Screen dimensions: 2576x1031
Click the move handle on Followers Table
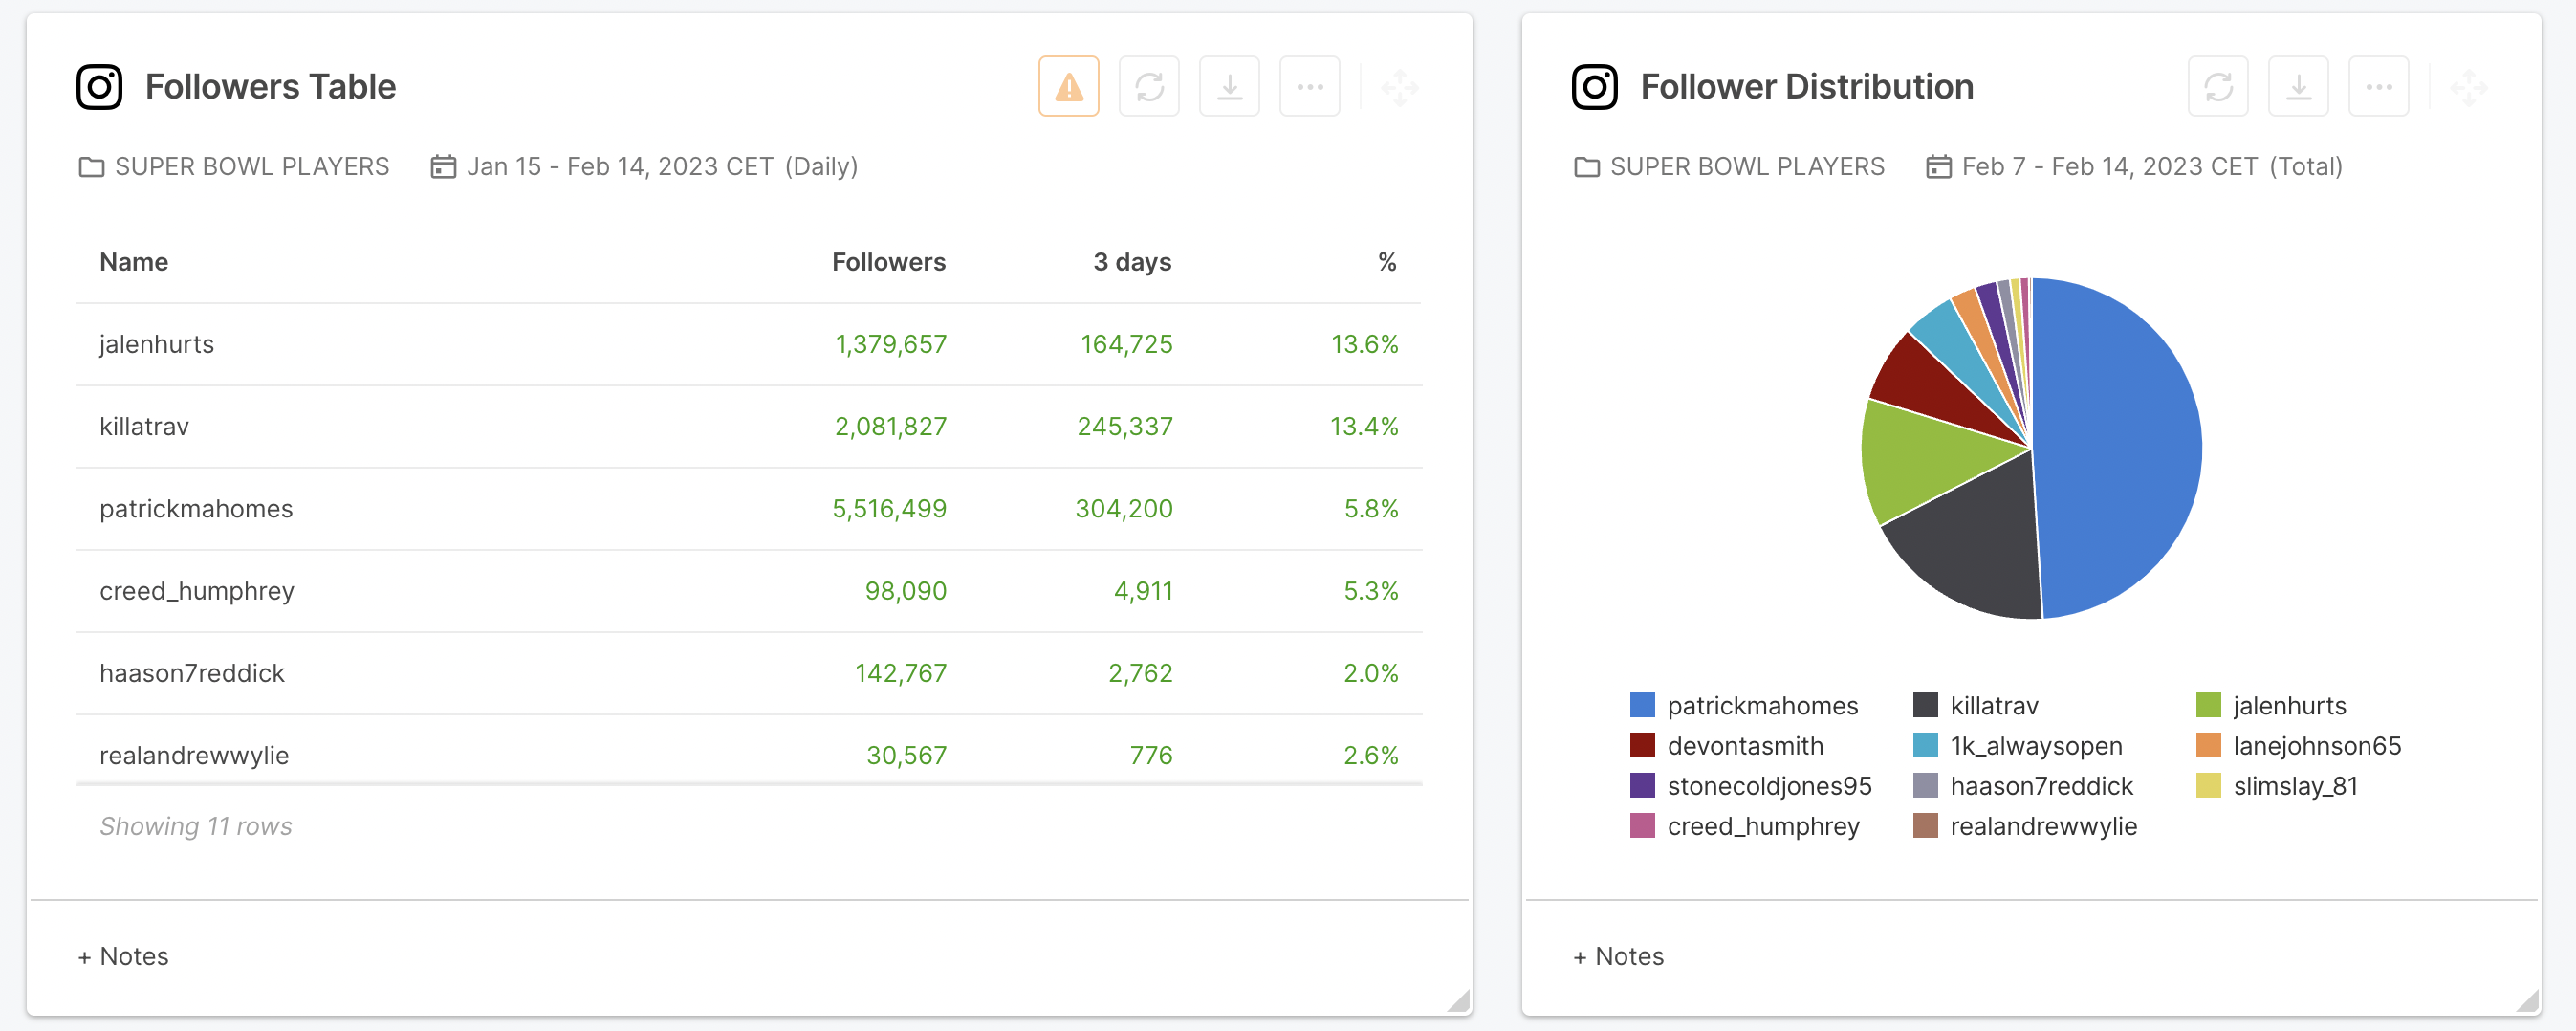[1399, 88]
